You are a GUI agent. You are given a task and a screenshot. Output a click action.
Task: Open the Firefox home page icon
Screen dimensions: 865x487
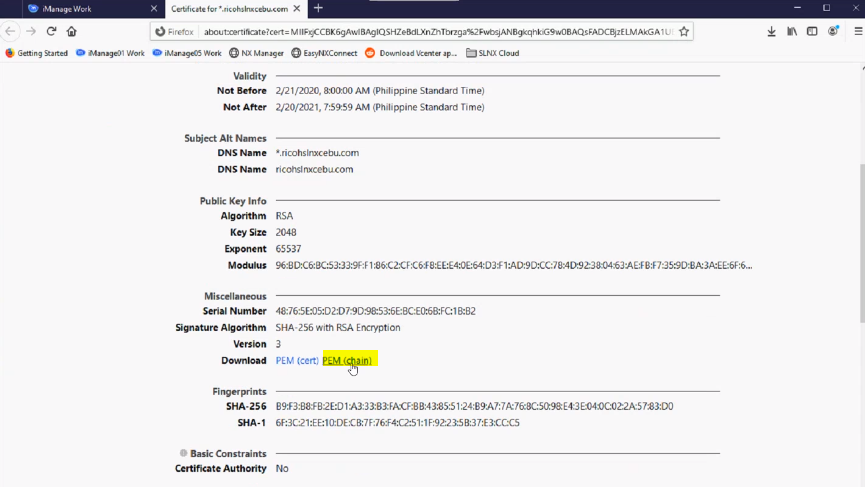pos(72,31)
